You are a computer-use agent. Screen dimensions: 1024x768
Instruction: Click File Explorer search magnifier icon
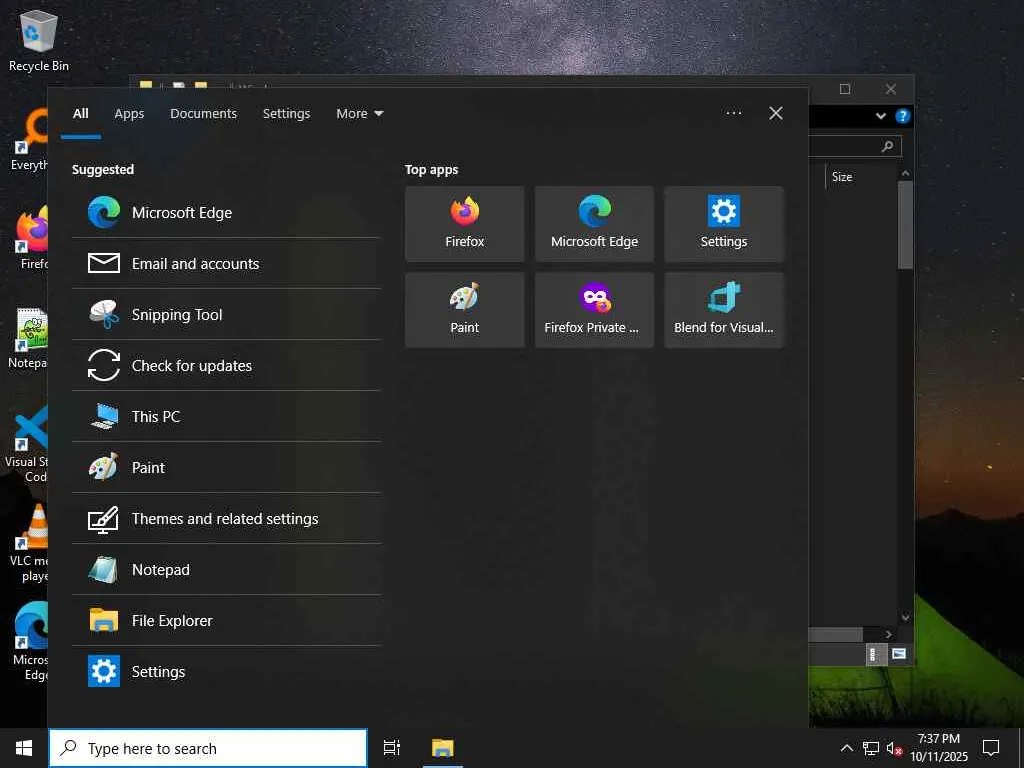click(888, 146)
